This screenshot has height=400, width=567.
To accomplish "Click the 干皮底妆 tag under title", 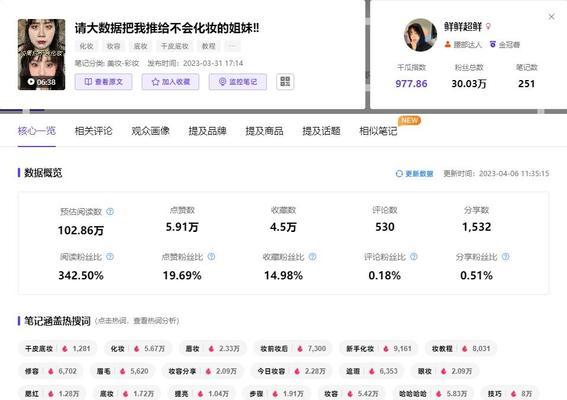I will (x=175, y=46).
